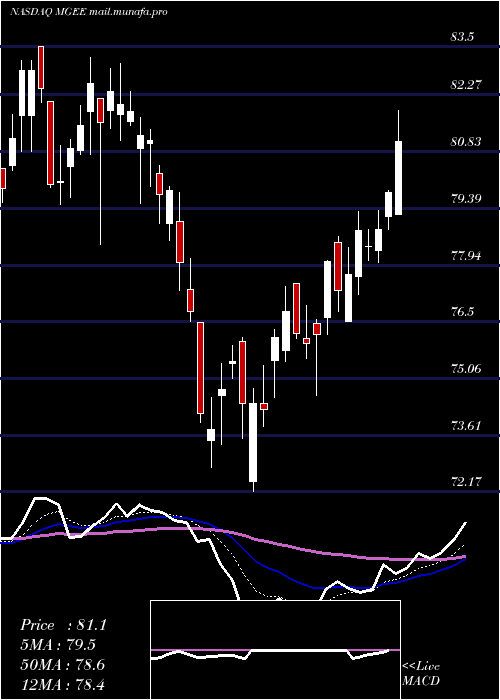This screenshot has height=700, width=500.
Task: Click the 50MA : 78.6 readout
Action: tap(63, 665)
